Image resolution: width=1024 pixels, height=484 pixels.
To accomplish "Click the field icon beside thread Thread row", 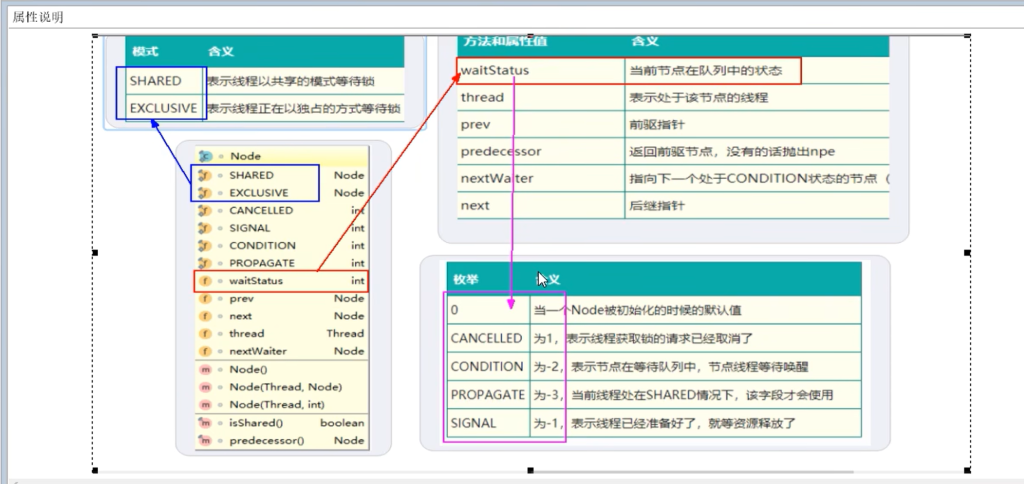I will click(x=205, y=334).
